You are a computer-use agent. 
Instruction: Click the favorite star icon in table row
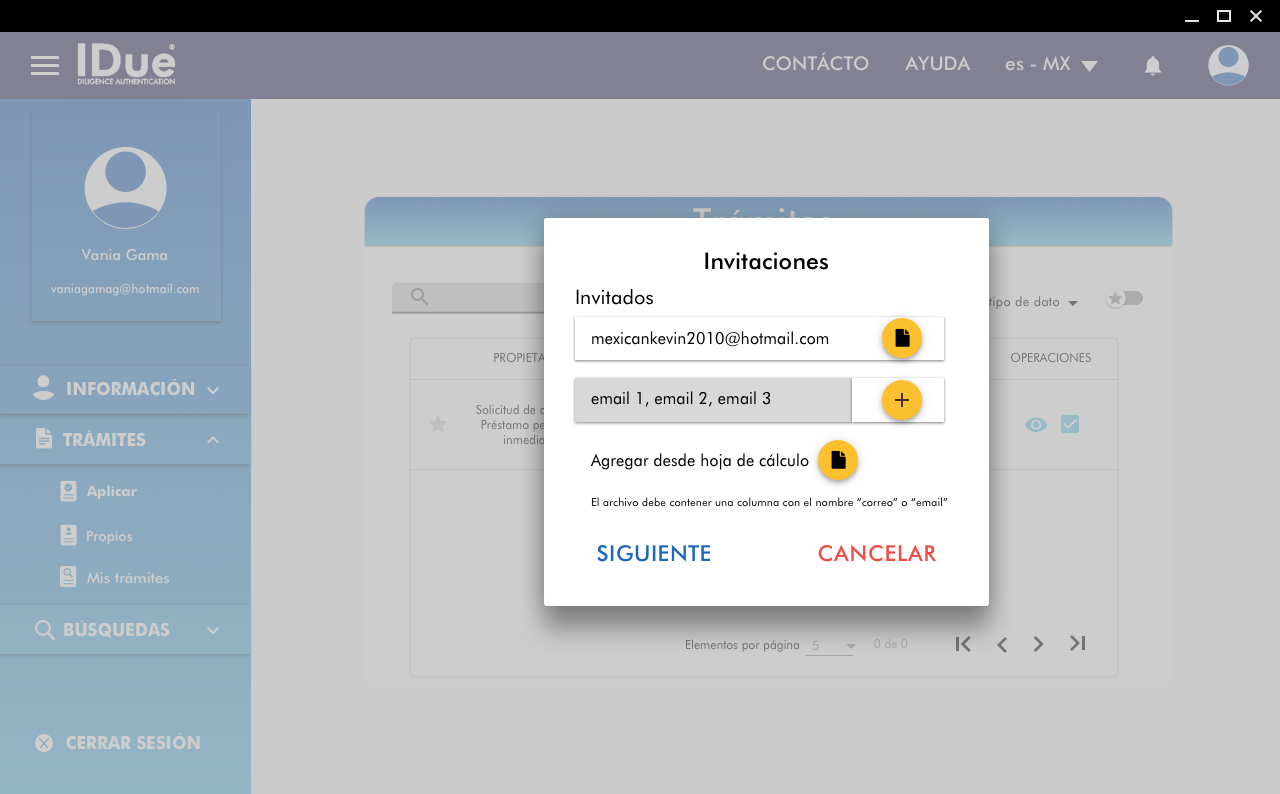[x=437, y=424]
